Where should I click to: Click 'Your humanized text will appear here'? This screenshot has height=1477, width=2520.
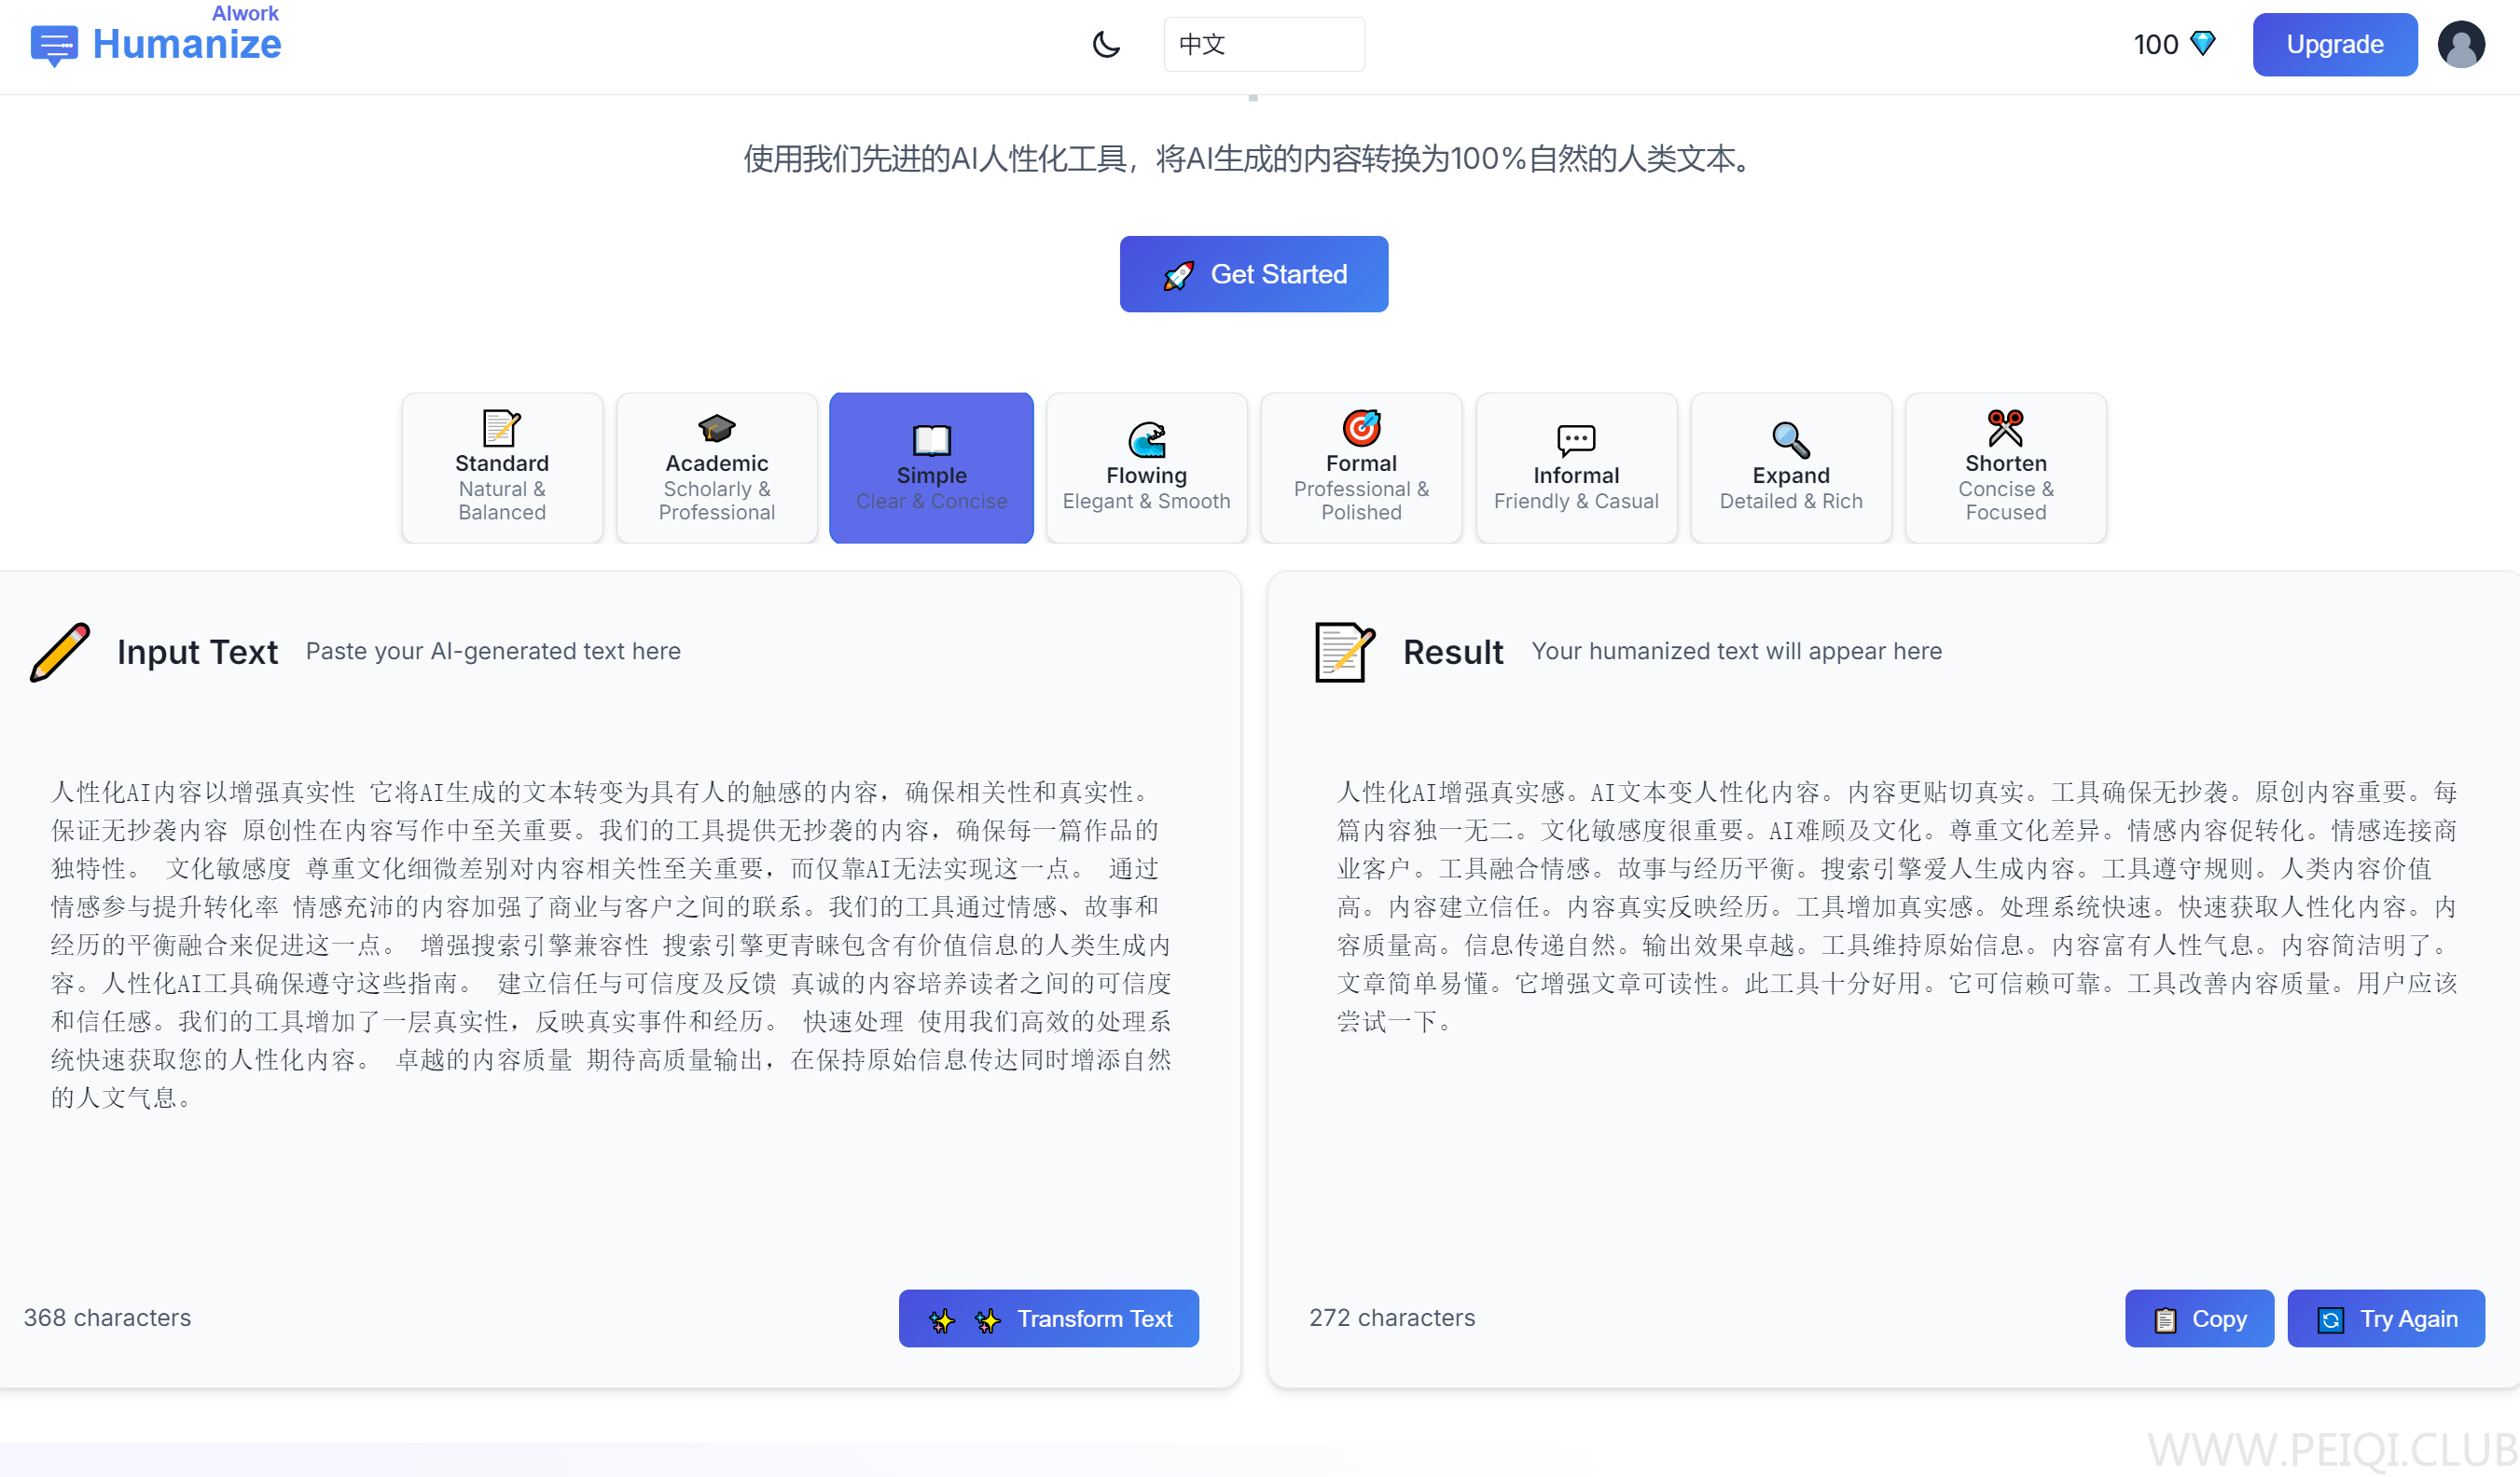pyautogui.click(x=1737, y=651)
